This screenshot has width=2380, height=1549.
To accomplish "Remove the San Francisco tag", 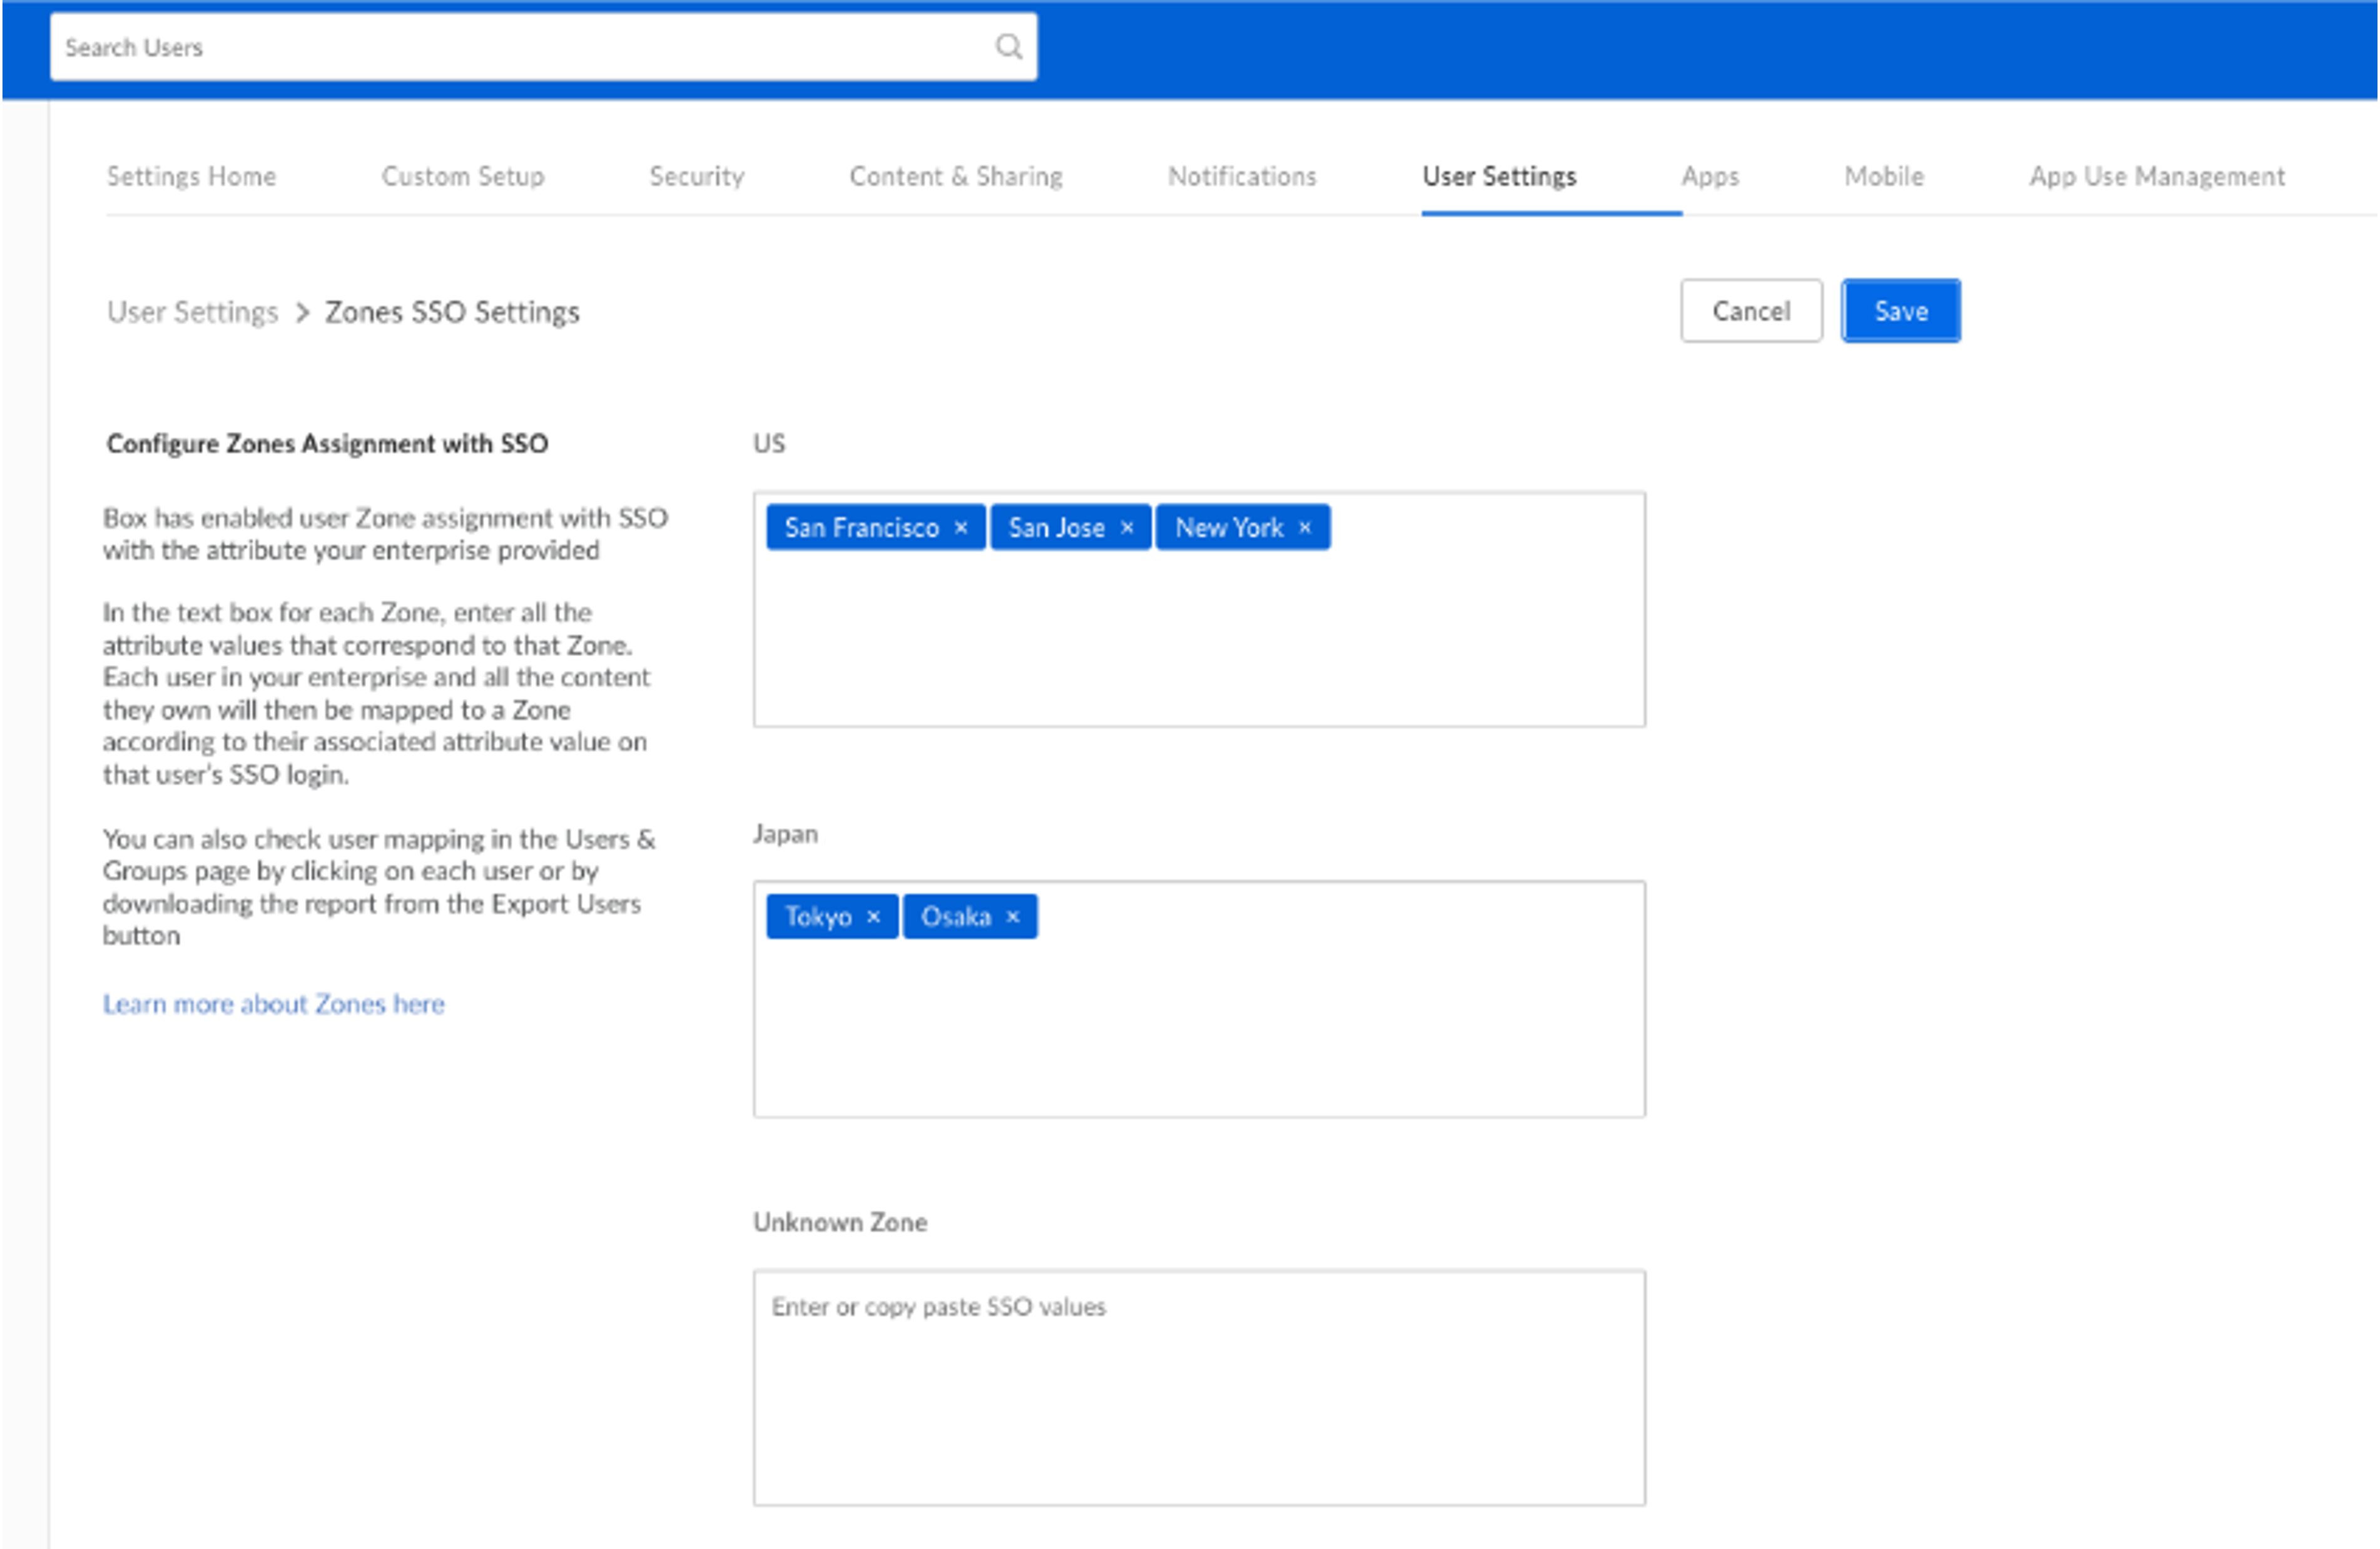I will [961, 528].
